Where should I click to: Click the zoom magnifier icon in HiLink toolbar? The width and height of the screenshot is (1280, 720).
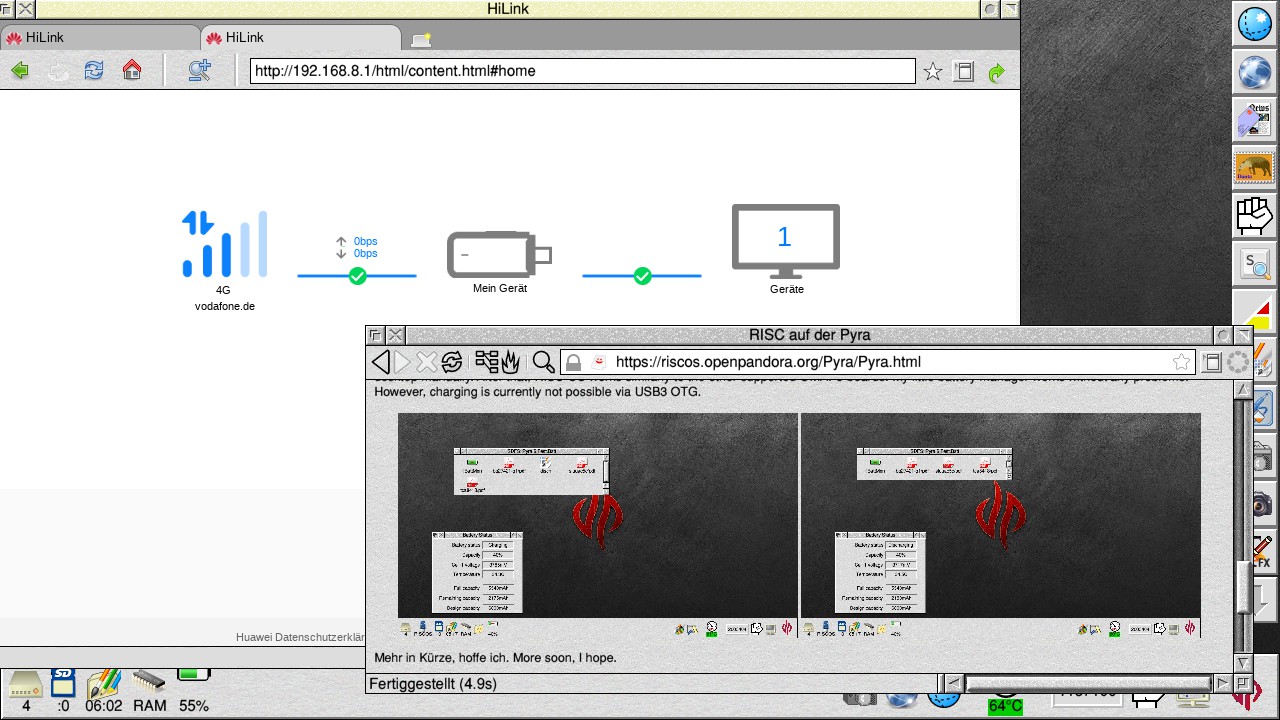[200, 71]
